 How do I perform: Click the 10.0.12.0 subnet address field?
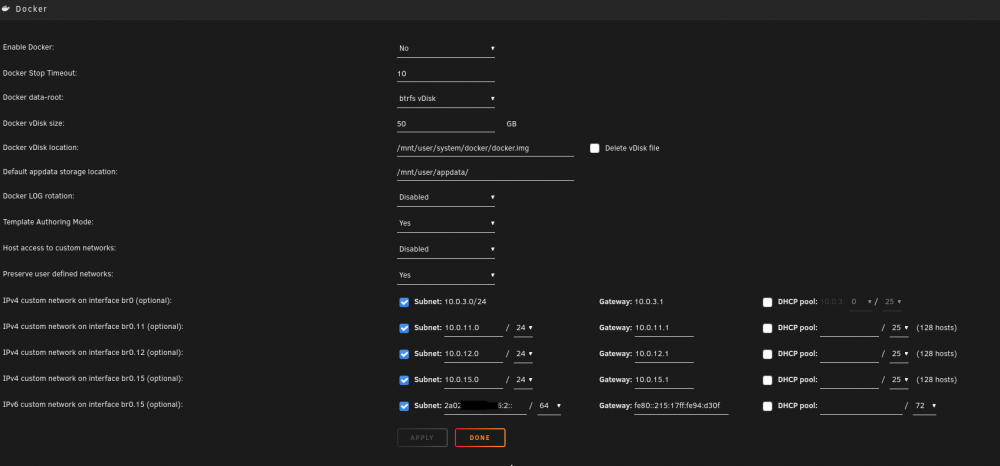click(473, 354)
